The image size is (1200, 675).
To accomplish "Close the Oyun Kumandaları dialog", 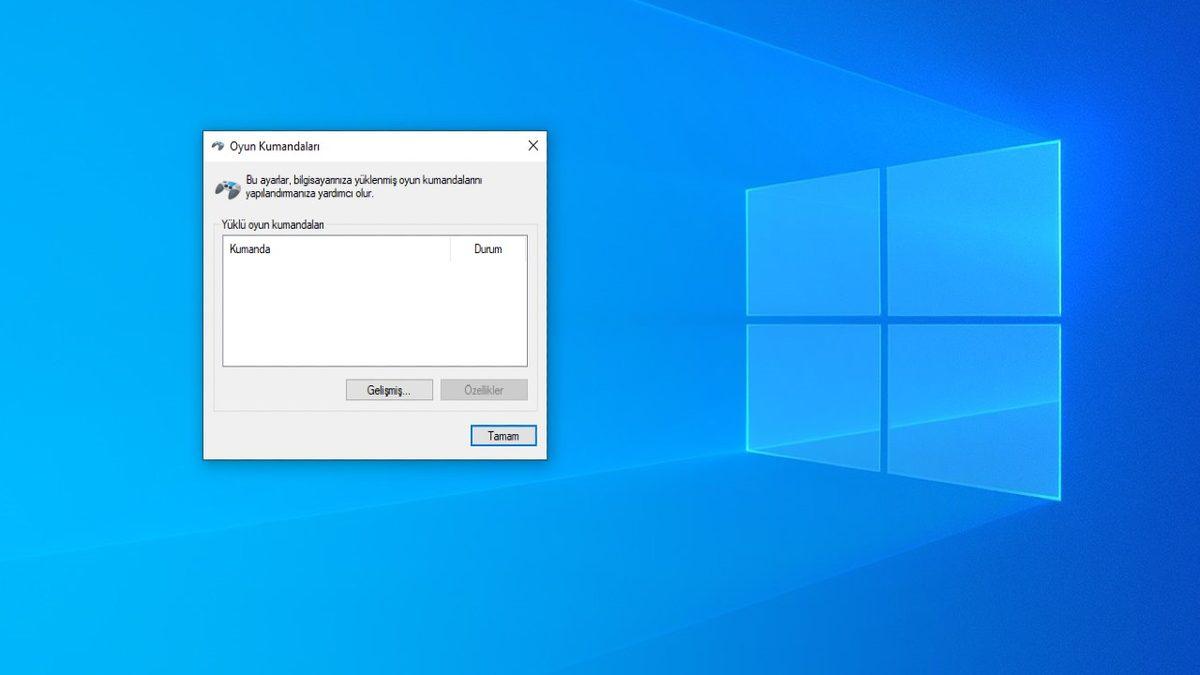I will [532, 145].
